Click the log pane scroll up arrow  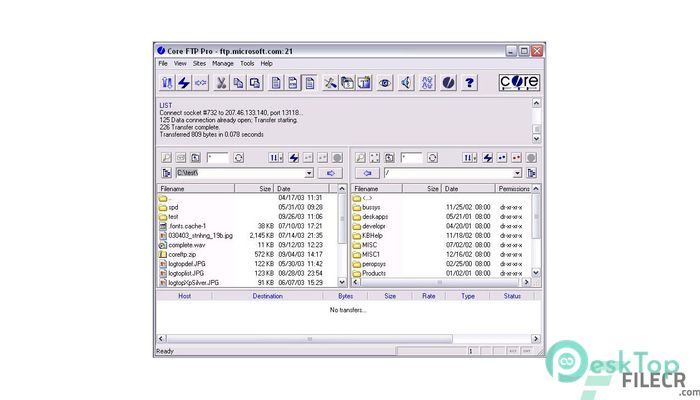(536, 103)
